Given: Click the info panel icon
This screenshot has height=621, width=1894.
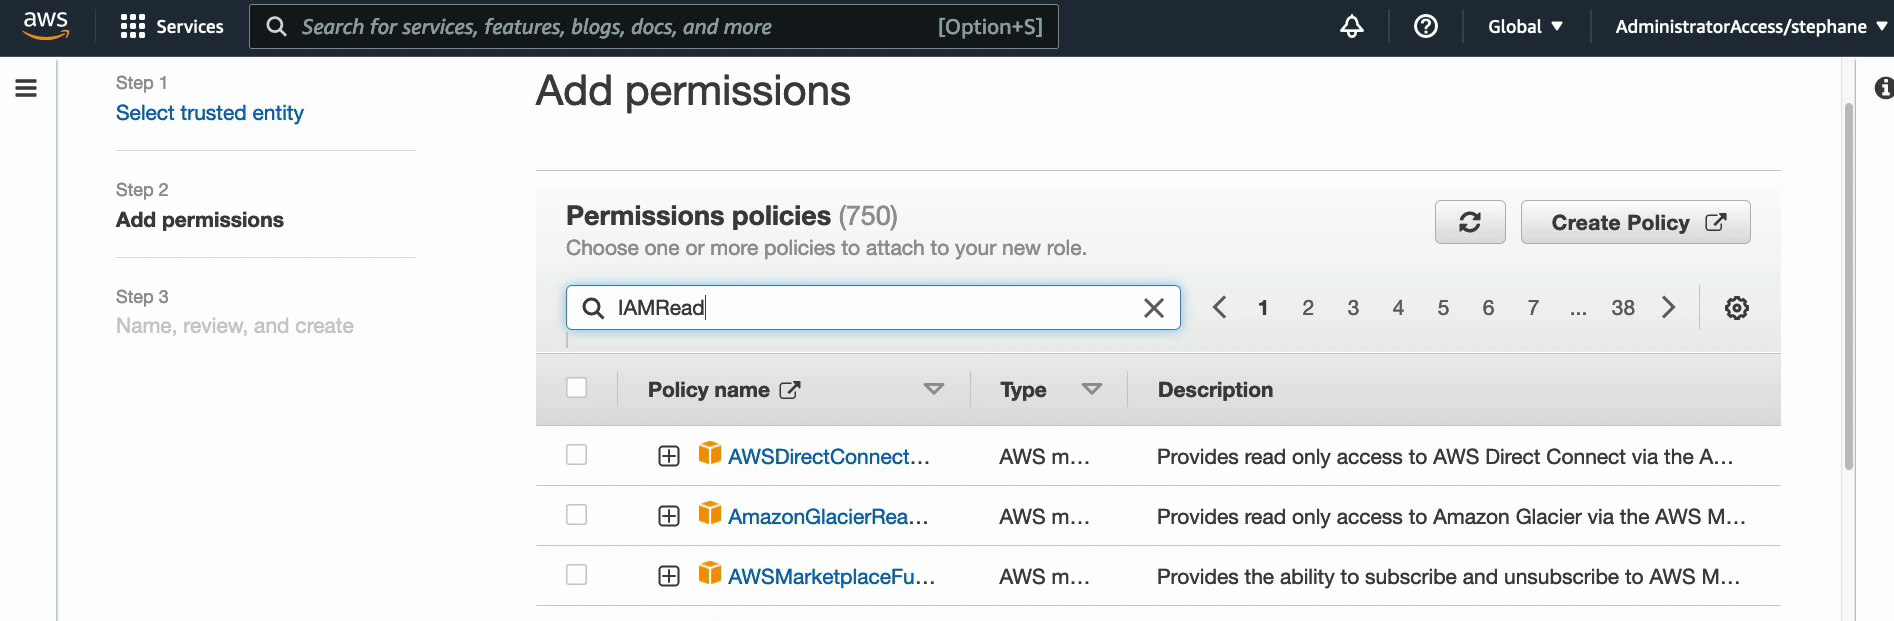Looking at the screenshot, I should coord(1883,88).
